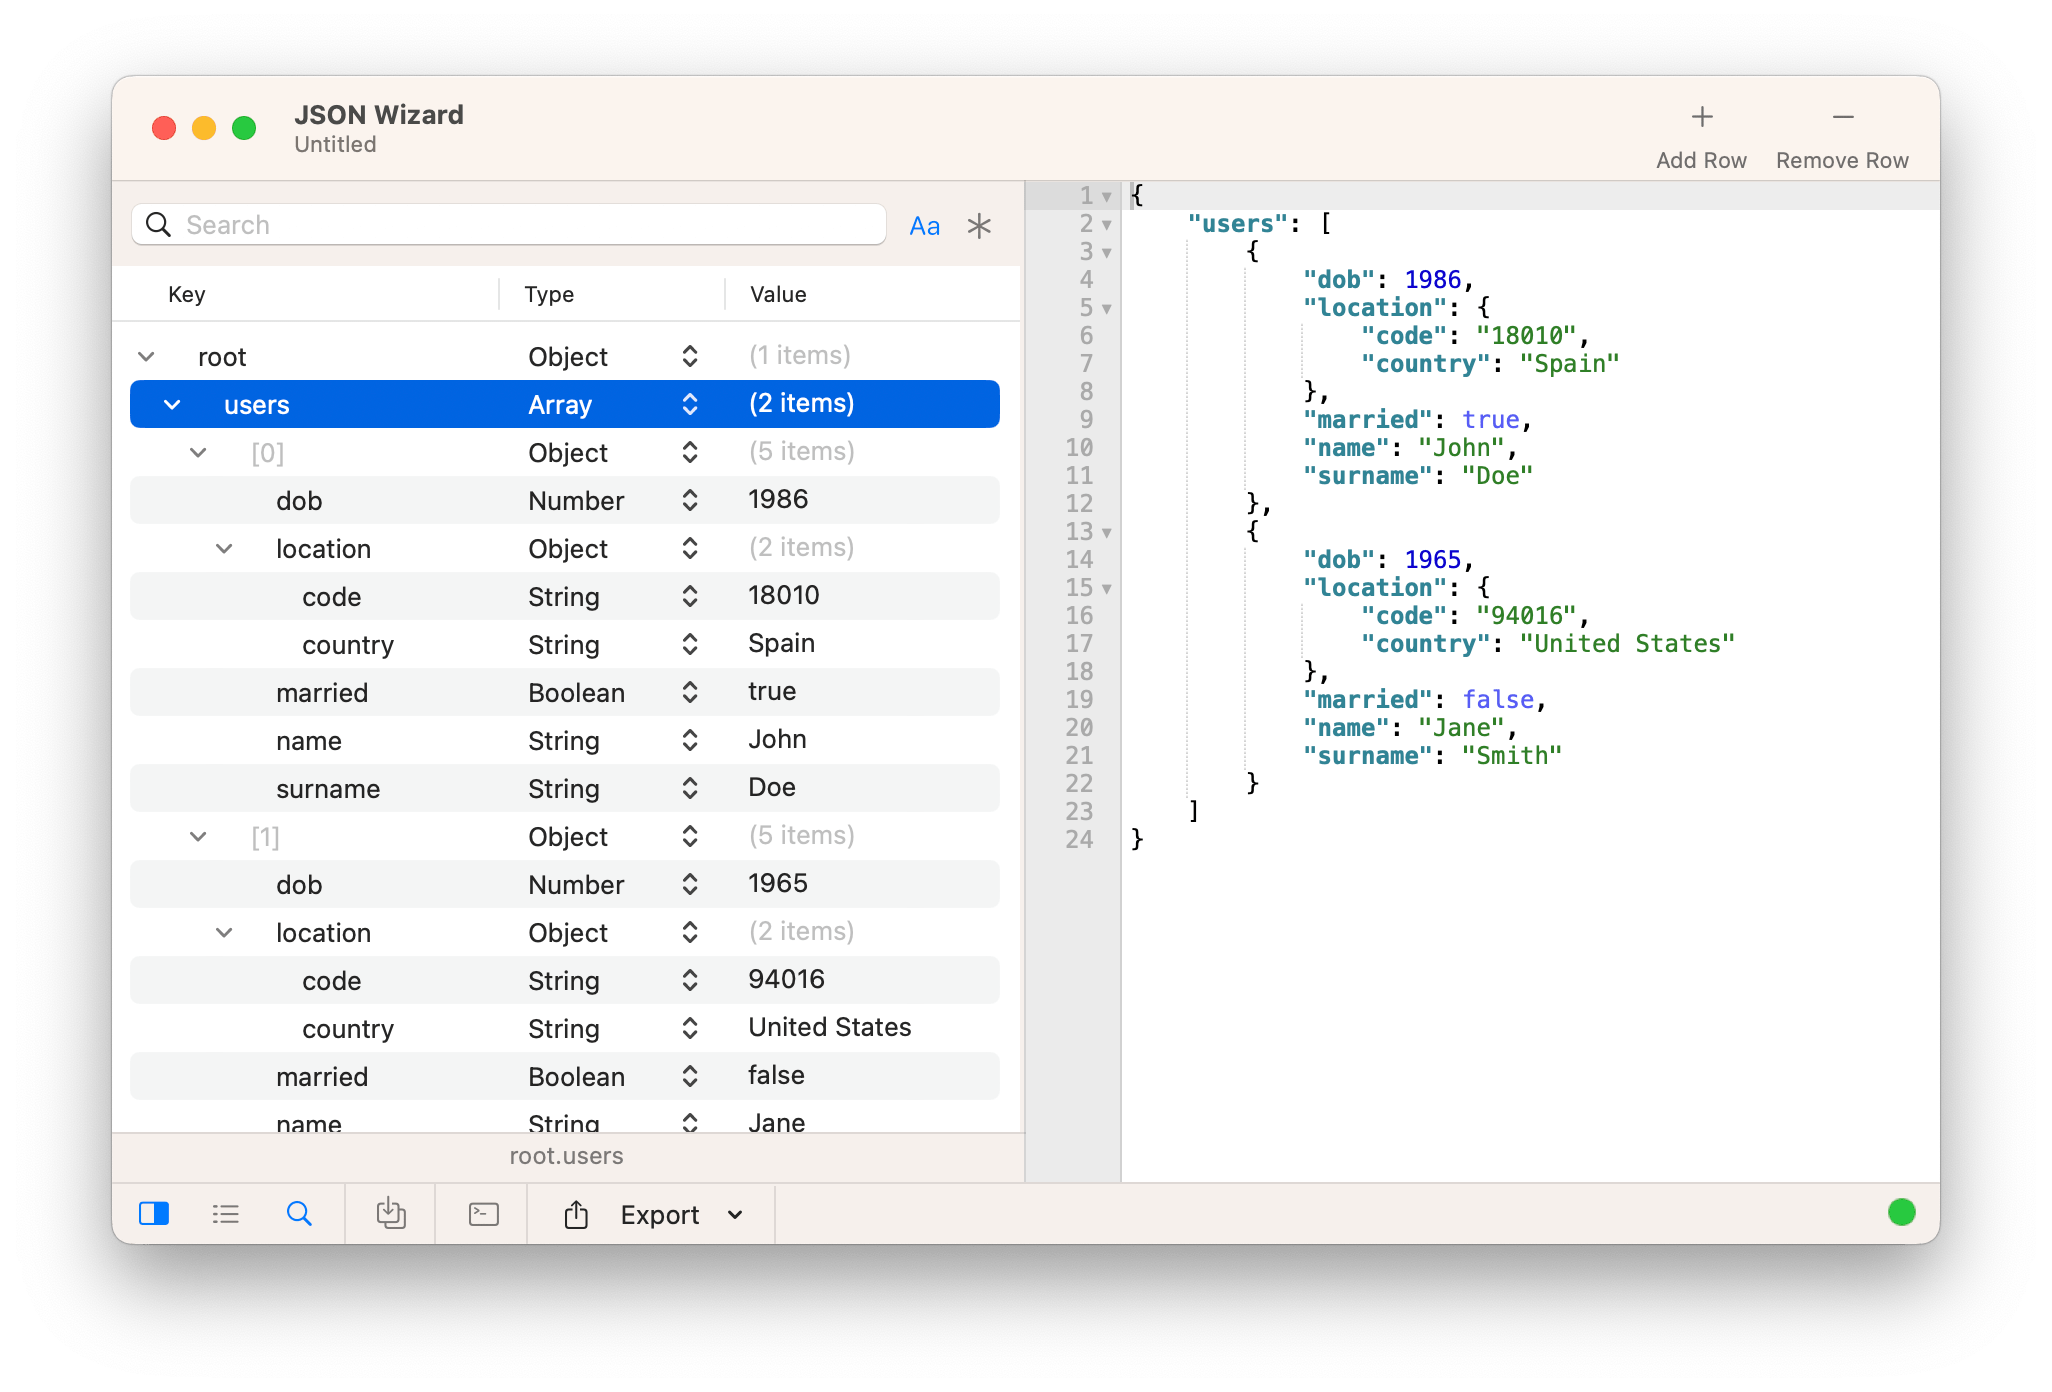Toggle case-sensitive Aa search option
The width and height of the screenshot is (2052, 1392).
tap(924, 226)
